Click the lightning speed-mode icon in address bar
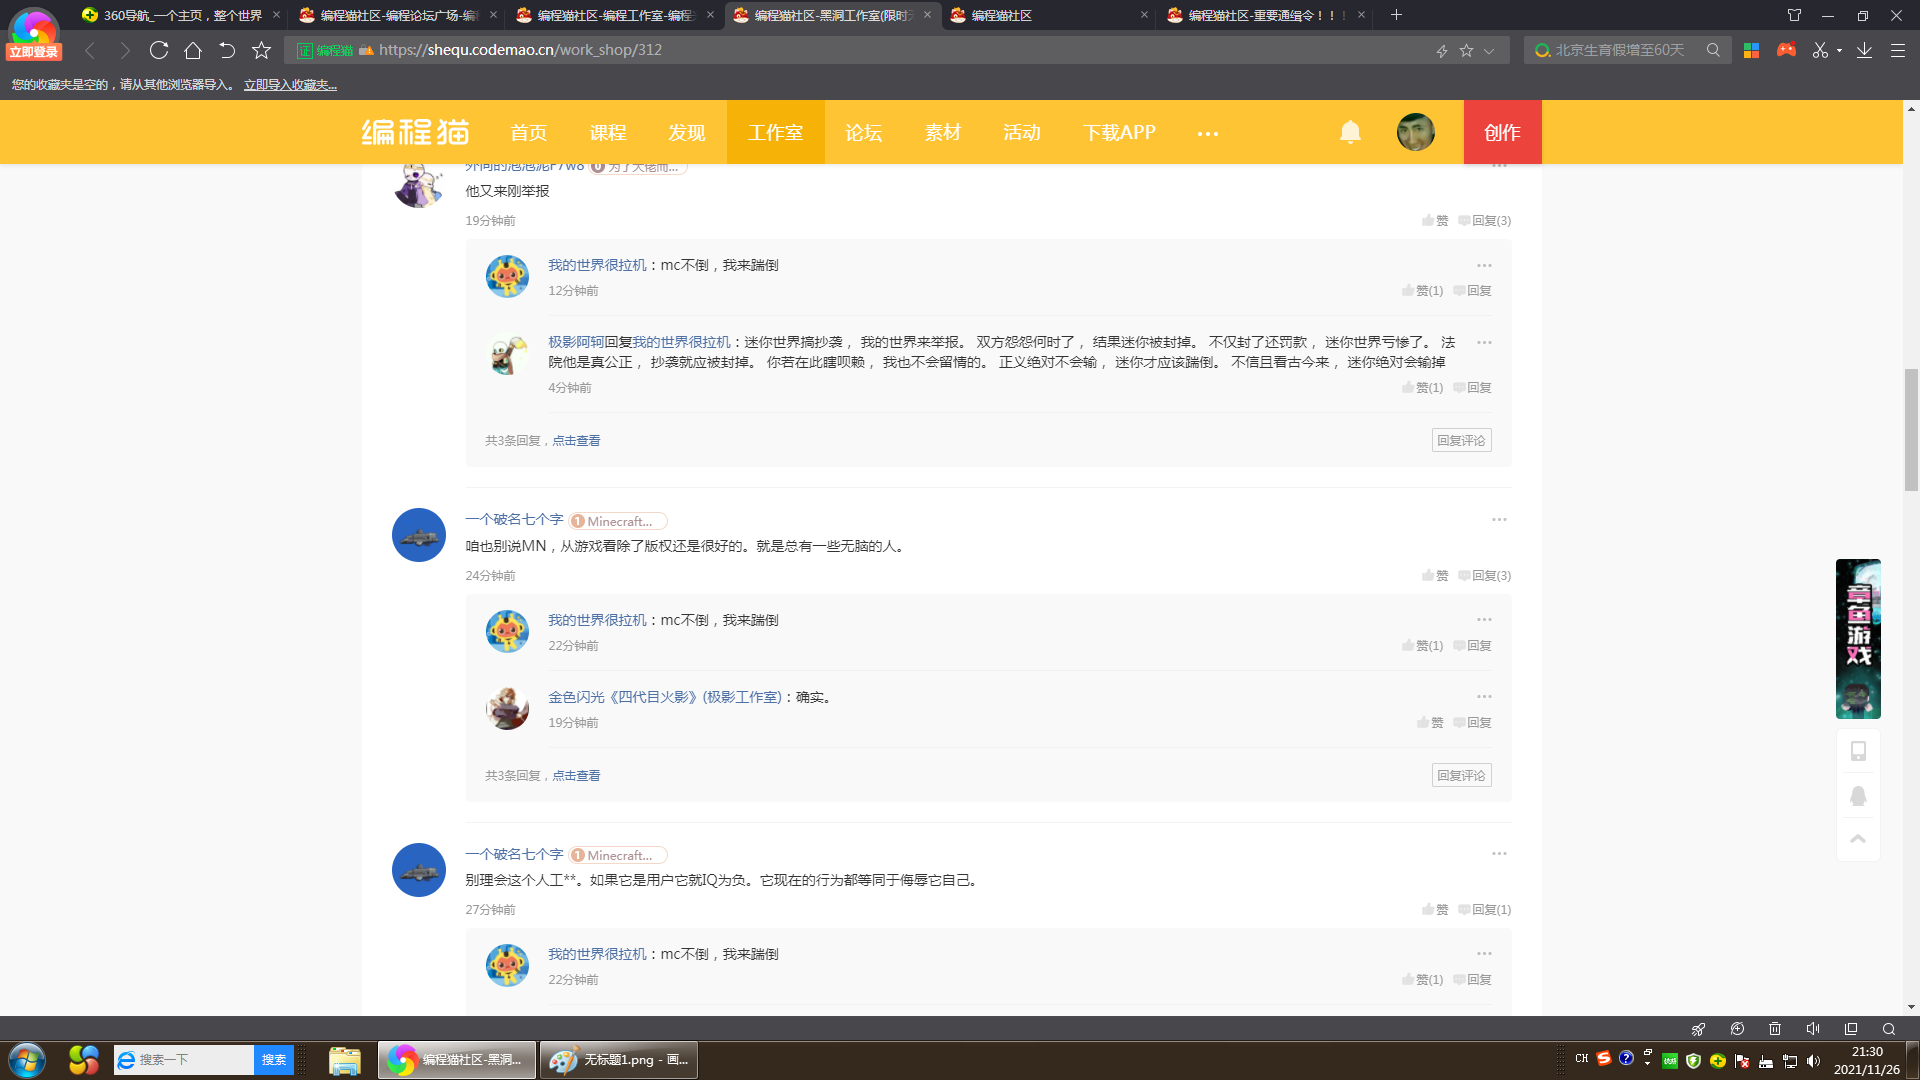 [1442, 50]
